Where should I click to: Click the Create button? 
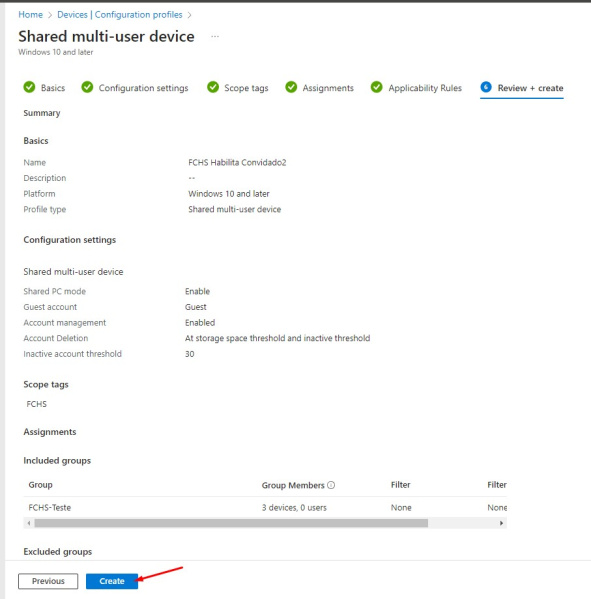[112, 581]
